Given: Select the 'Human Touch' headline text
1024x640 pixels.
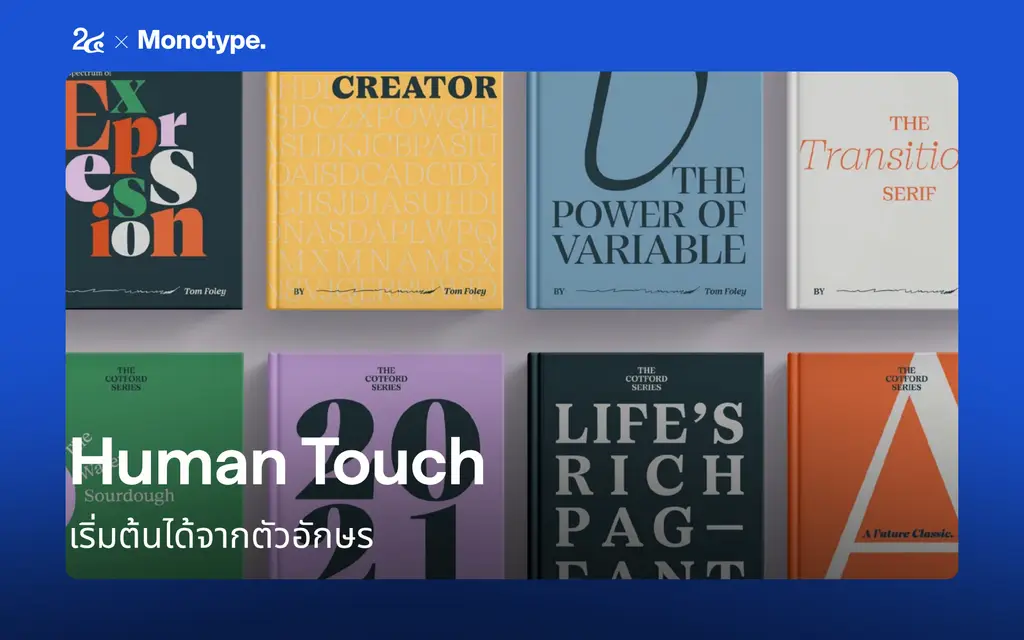Looking at the screenshot, I should 277,462.
